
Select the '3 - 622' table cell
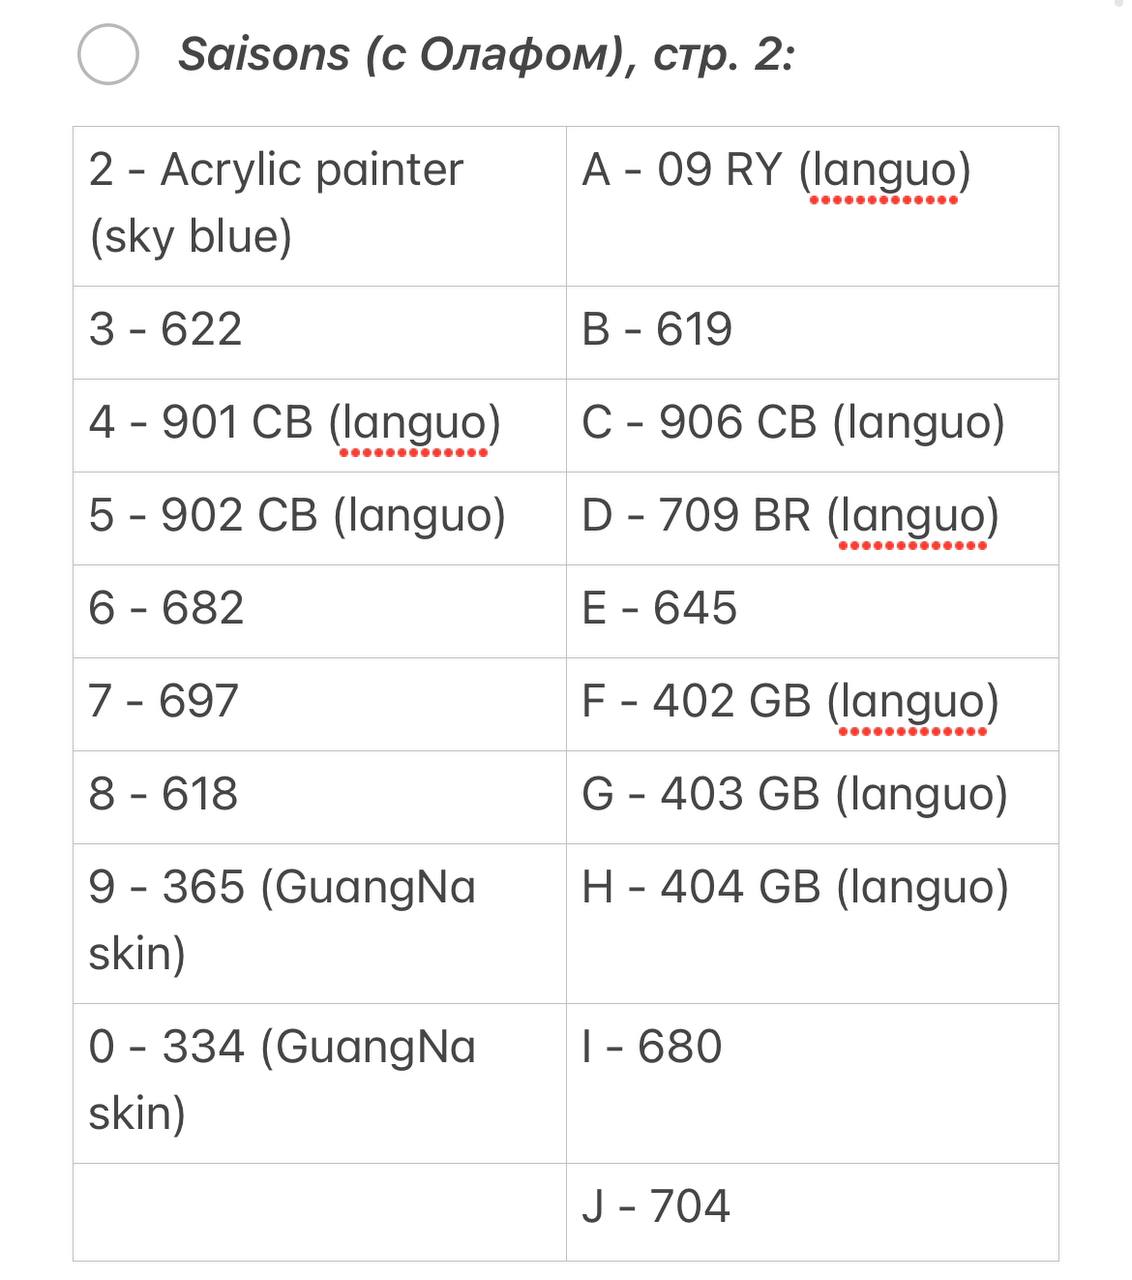coord(320,332)
